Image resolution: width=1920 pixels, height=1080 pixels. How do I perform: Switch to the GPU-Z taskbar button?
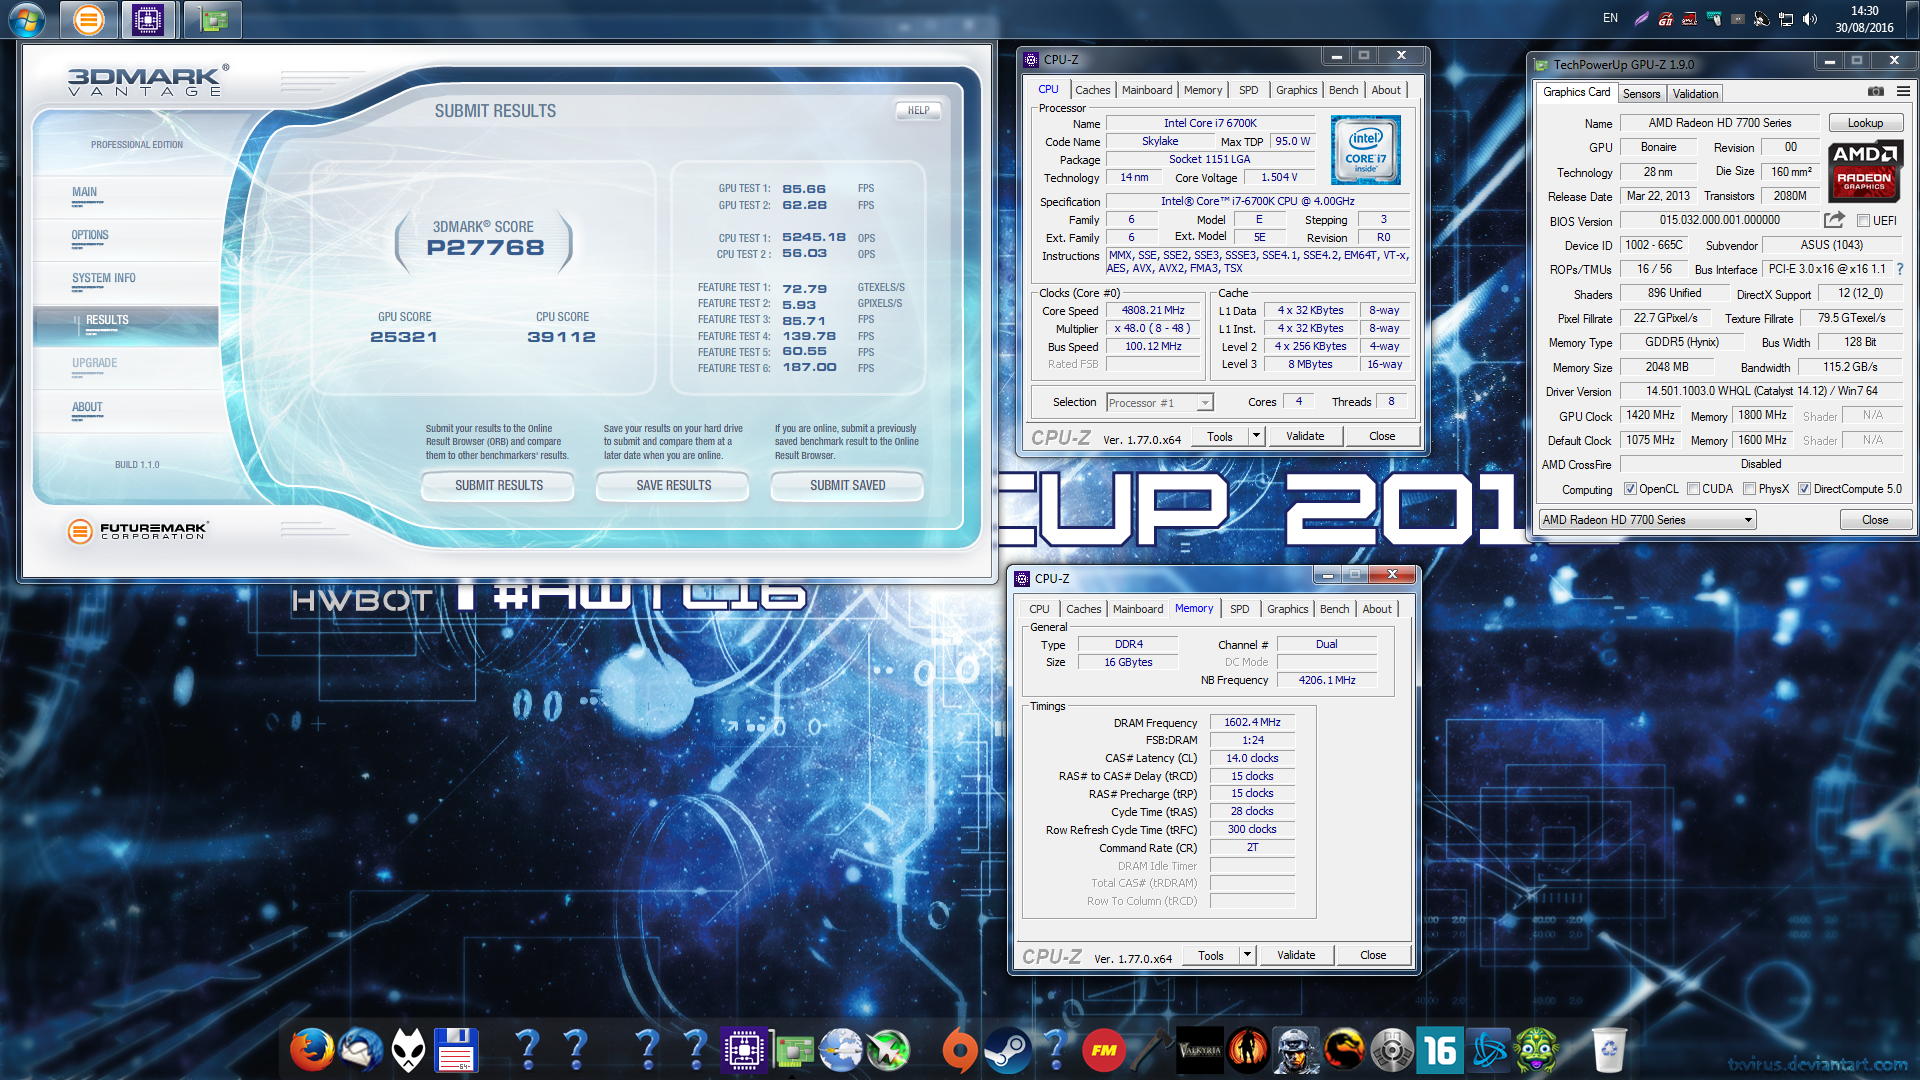(x=213, y=19)
